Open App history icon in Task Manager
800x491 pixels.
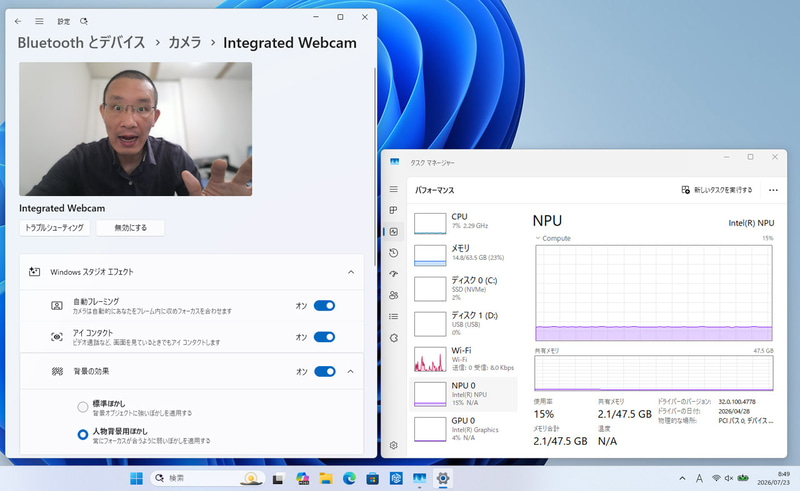[x=393, y=253]
